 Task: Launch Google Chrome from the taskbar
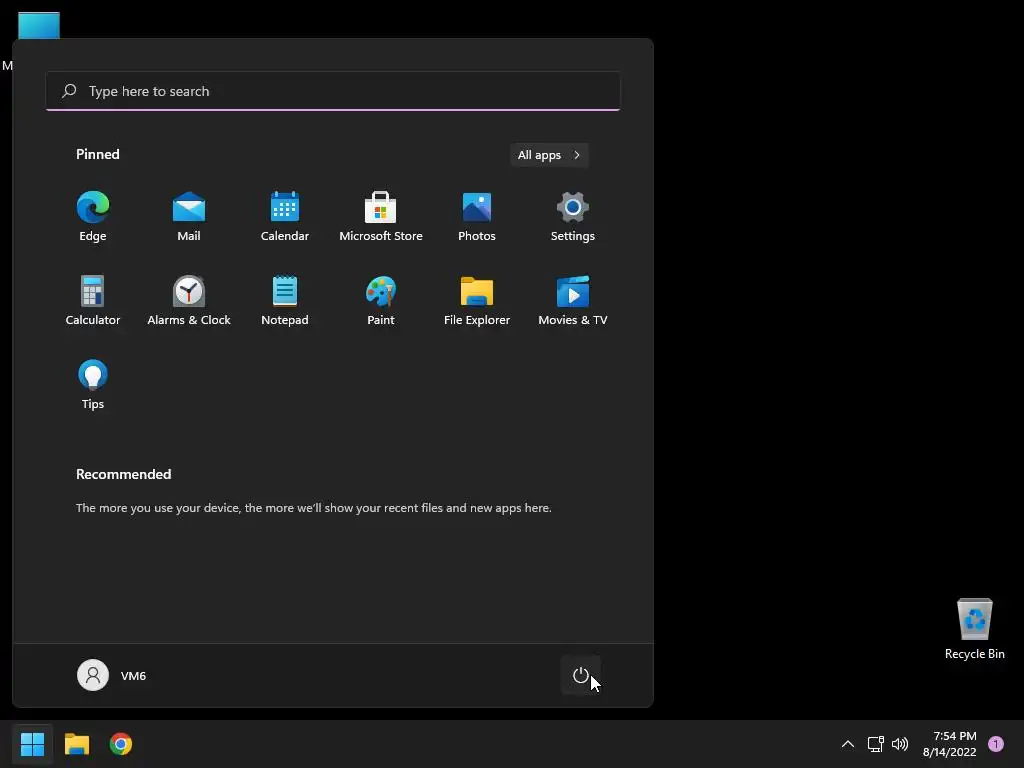(x=121, y=744)
